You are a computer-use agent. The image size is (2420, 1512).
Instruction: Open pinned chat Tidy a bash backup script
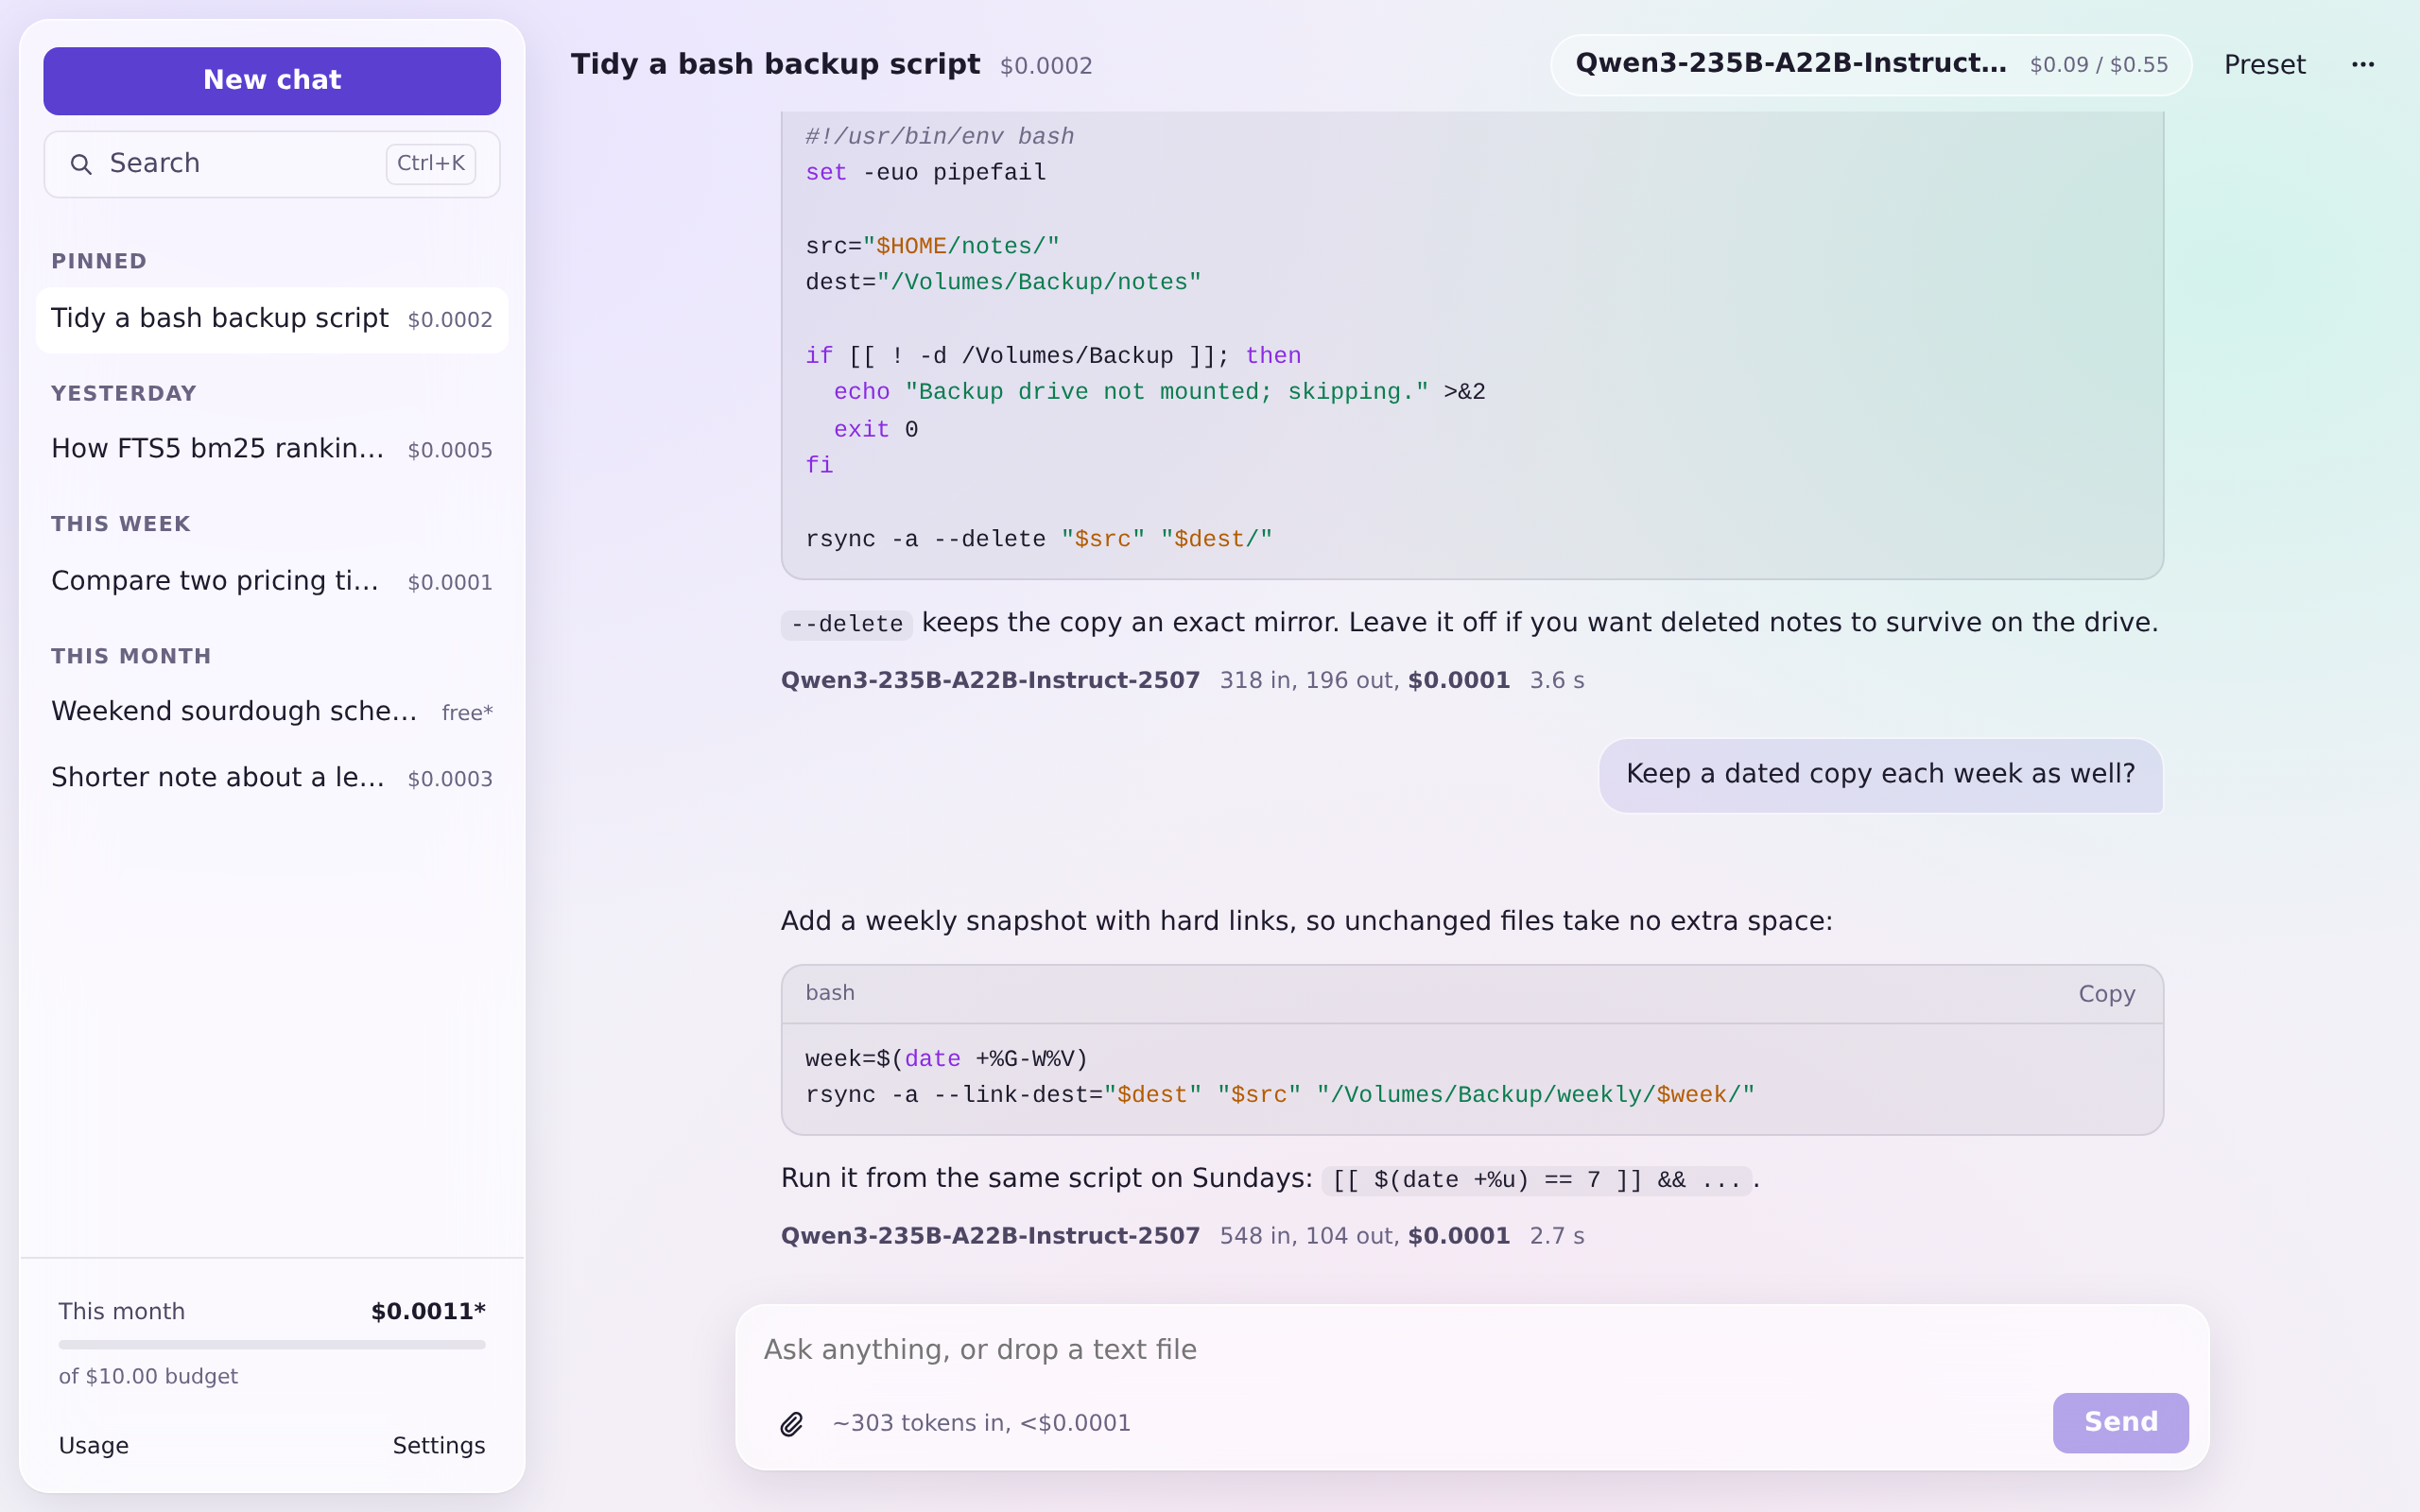pos(272,319)
